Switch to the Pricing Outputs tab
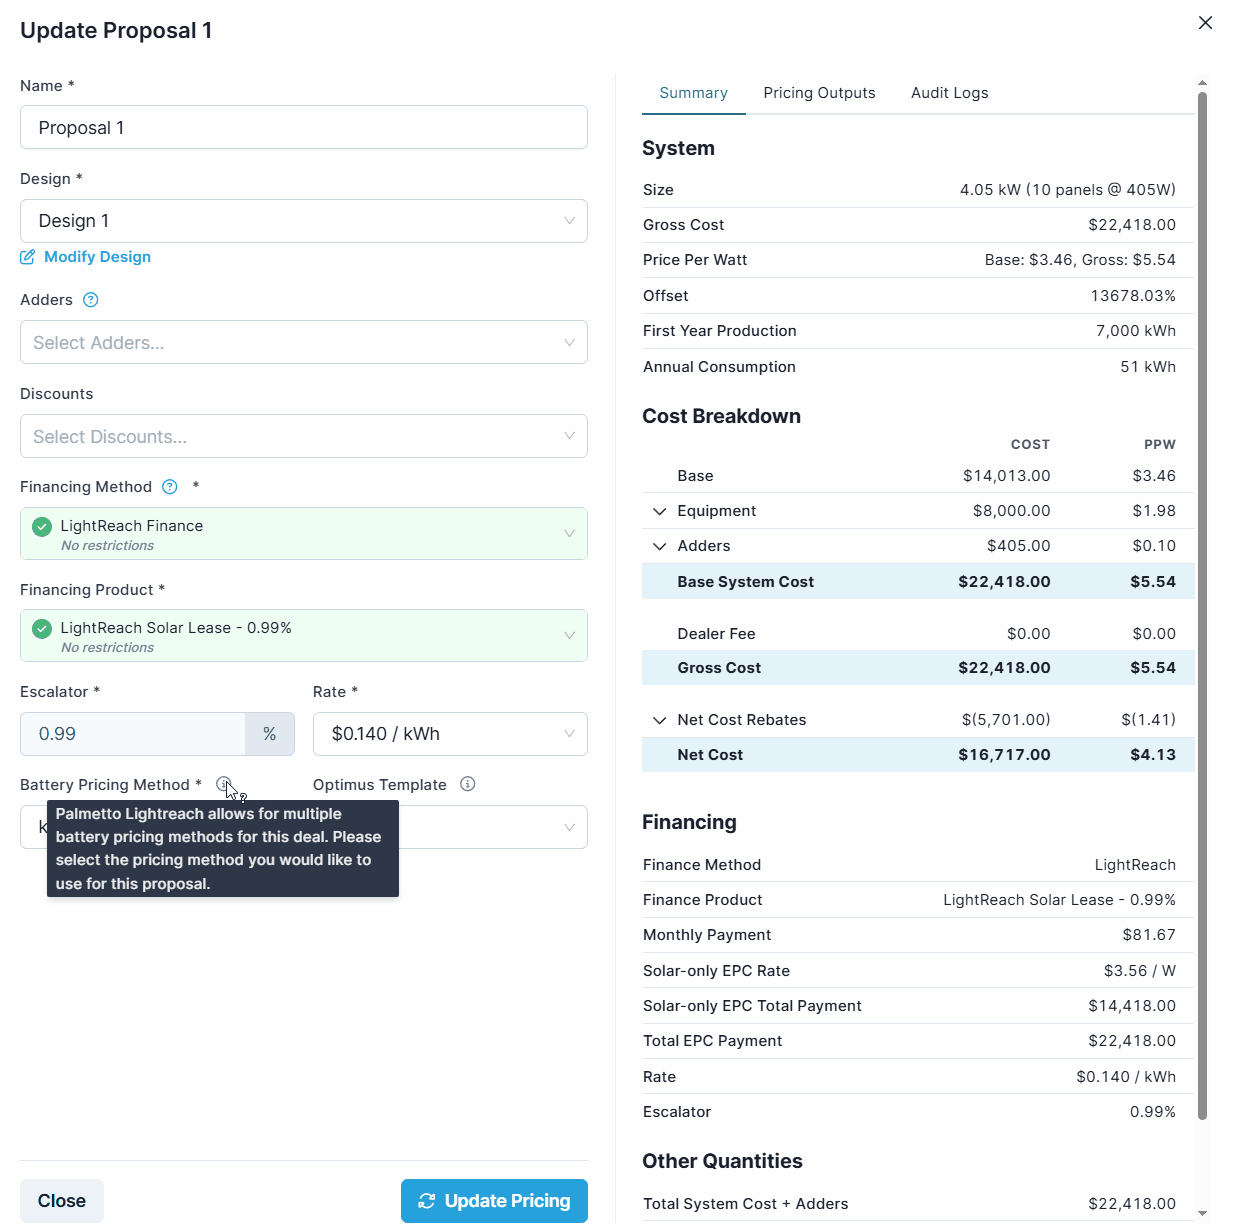The width and height of the screenshot is (1234, 1227). 819,93
